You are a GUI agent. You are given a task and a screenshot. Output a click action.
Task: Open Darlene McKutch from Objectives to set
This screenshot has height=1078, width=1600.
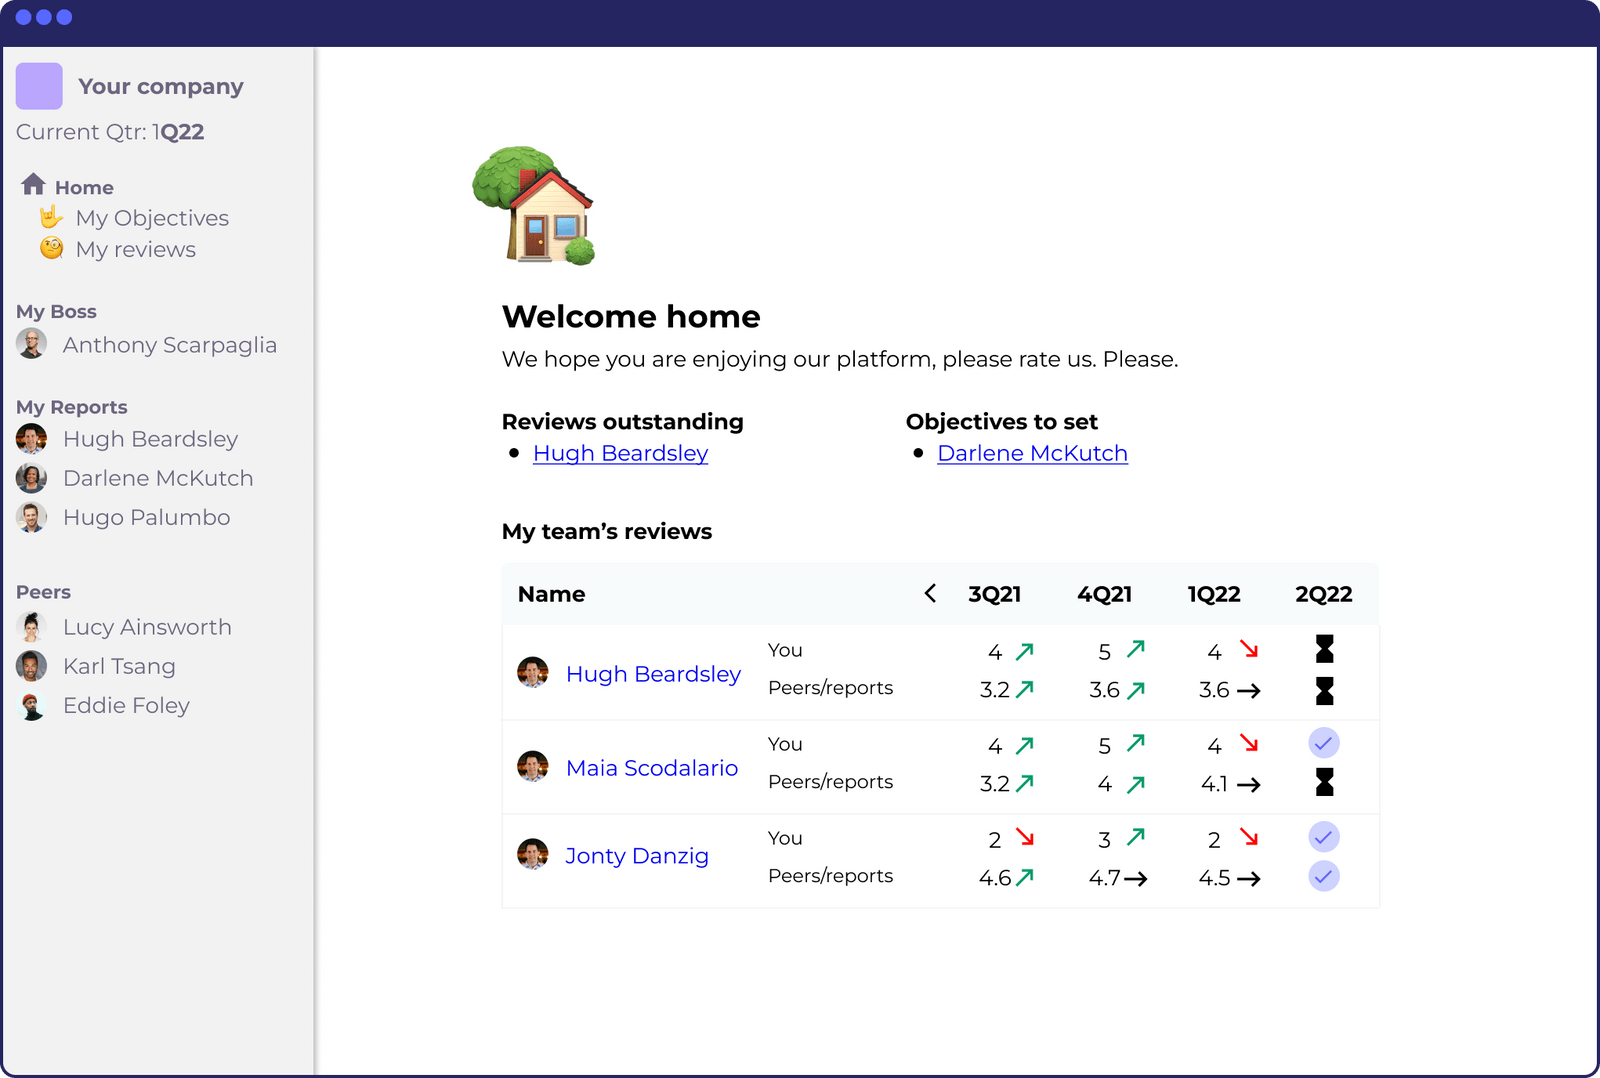click(1032, 453)
